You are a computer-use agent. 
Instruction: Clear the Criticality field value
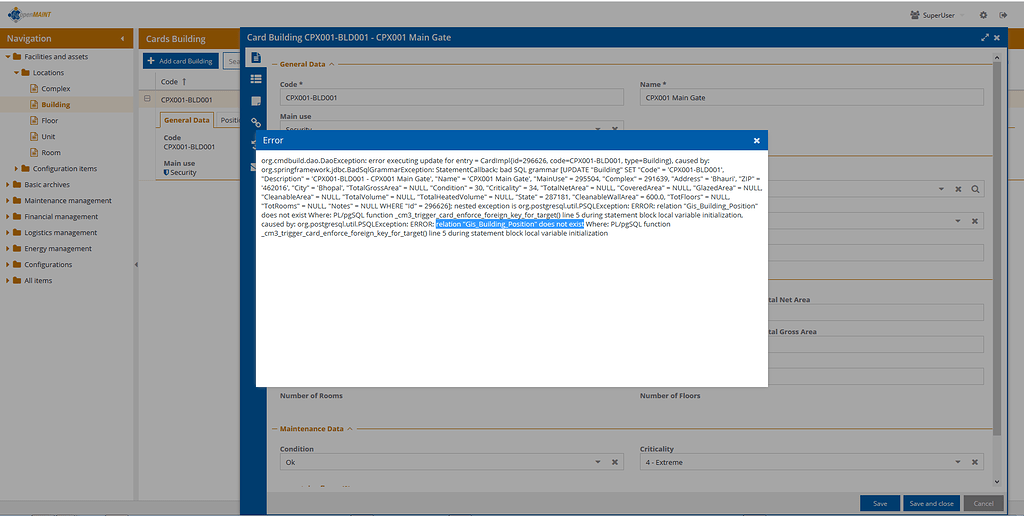click(974, 462)
